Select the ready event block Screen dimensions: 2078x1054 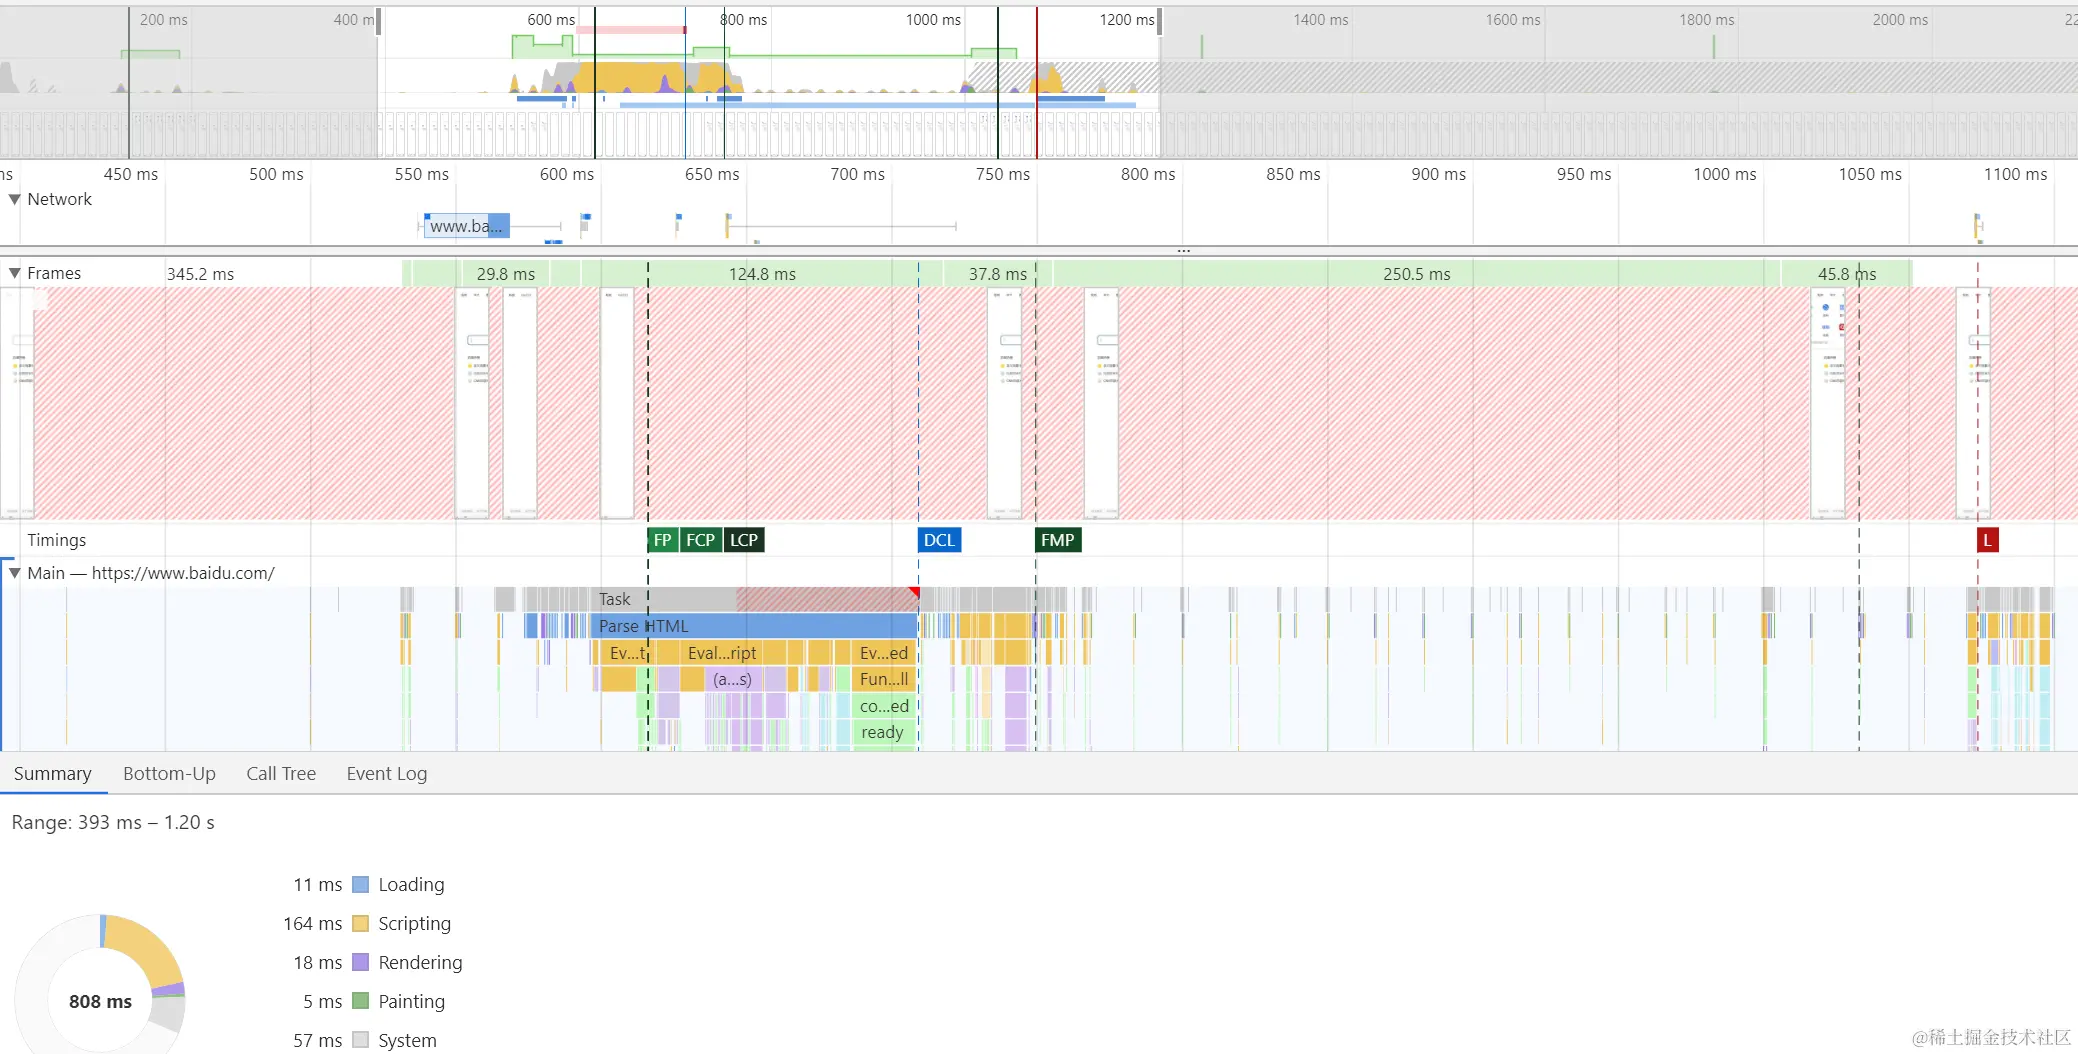coord(884,732)
